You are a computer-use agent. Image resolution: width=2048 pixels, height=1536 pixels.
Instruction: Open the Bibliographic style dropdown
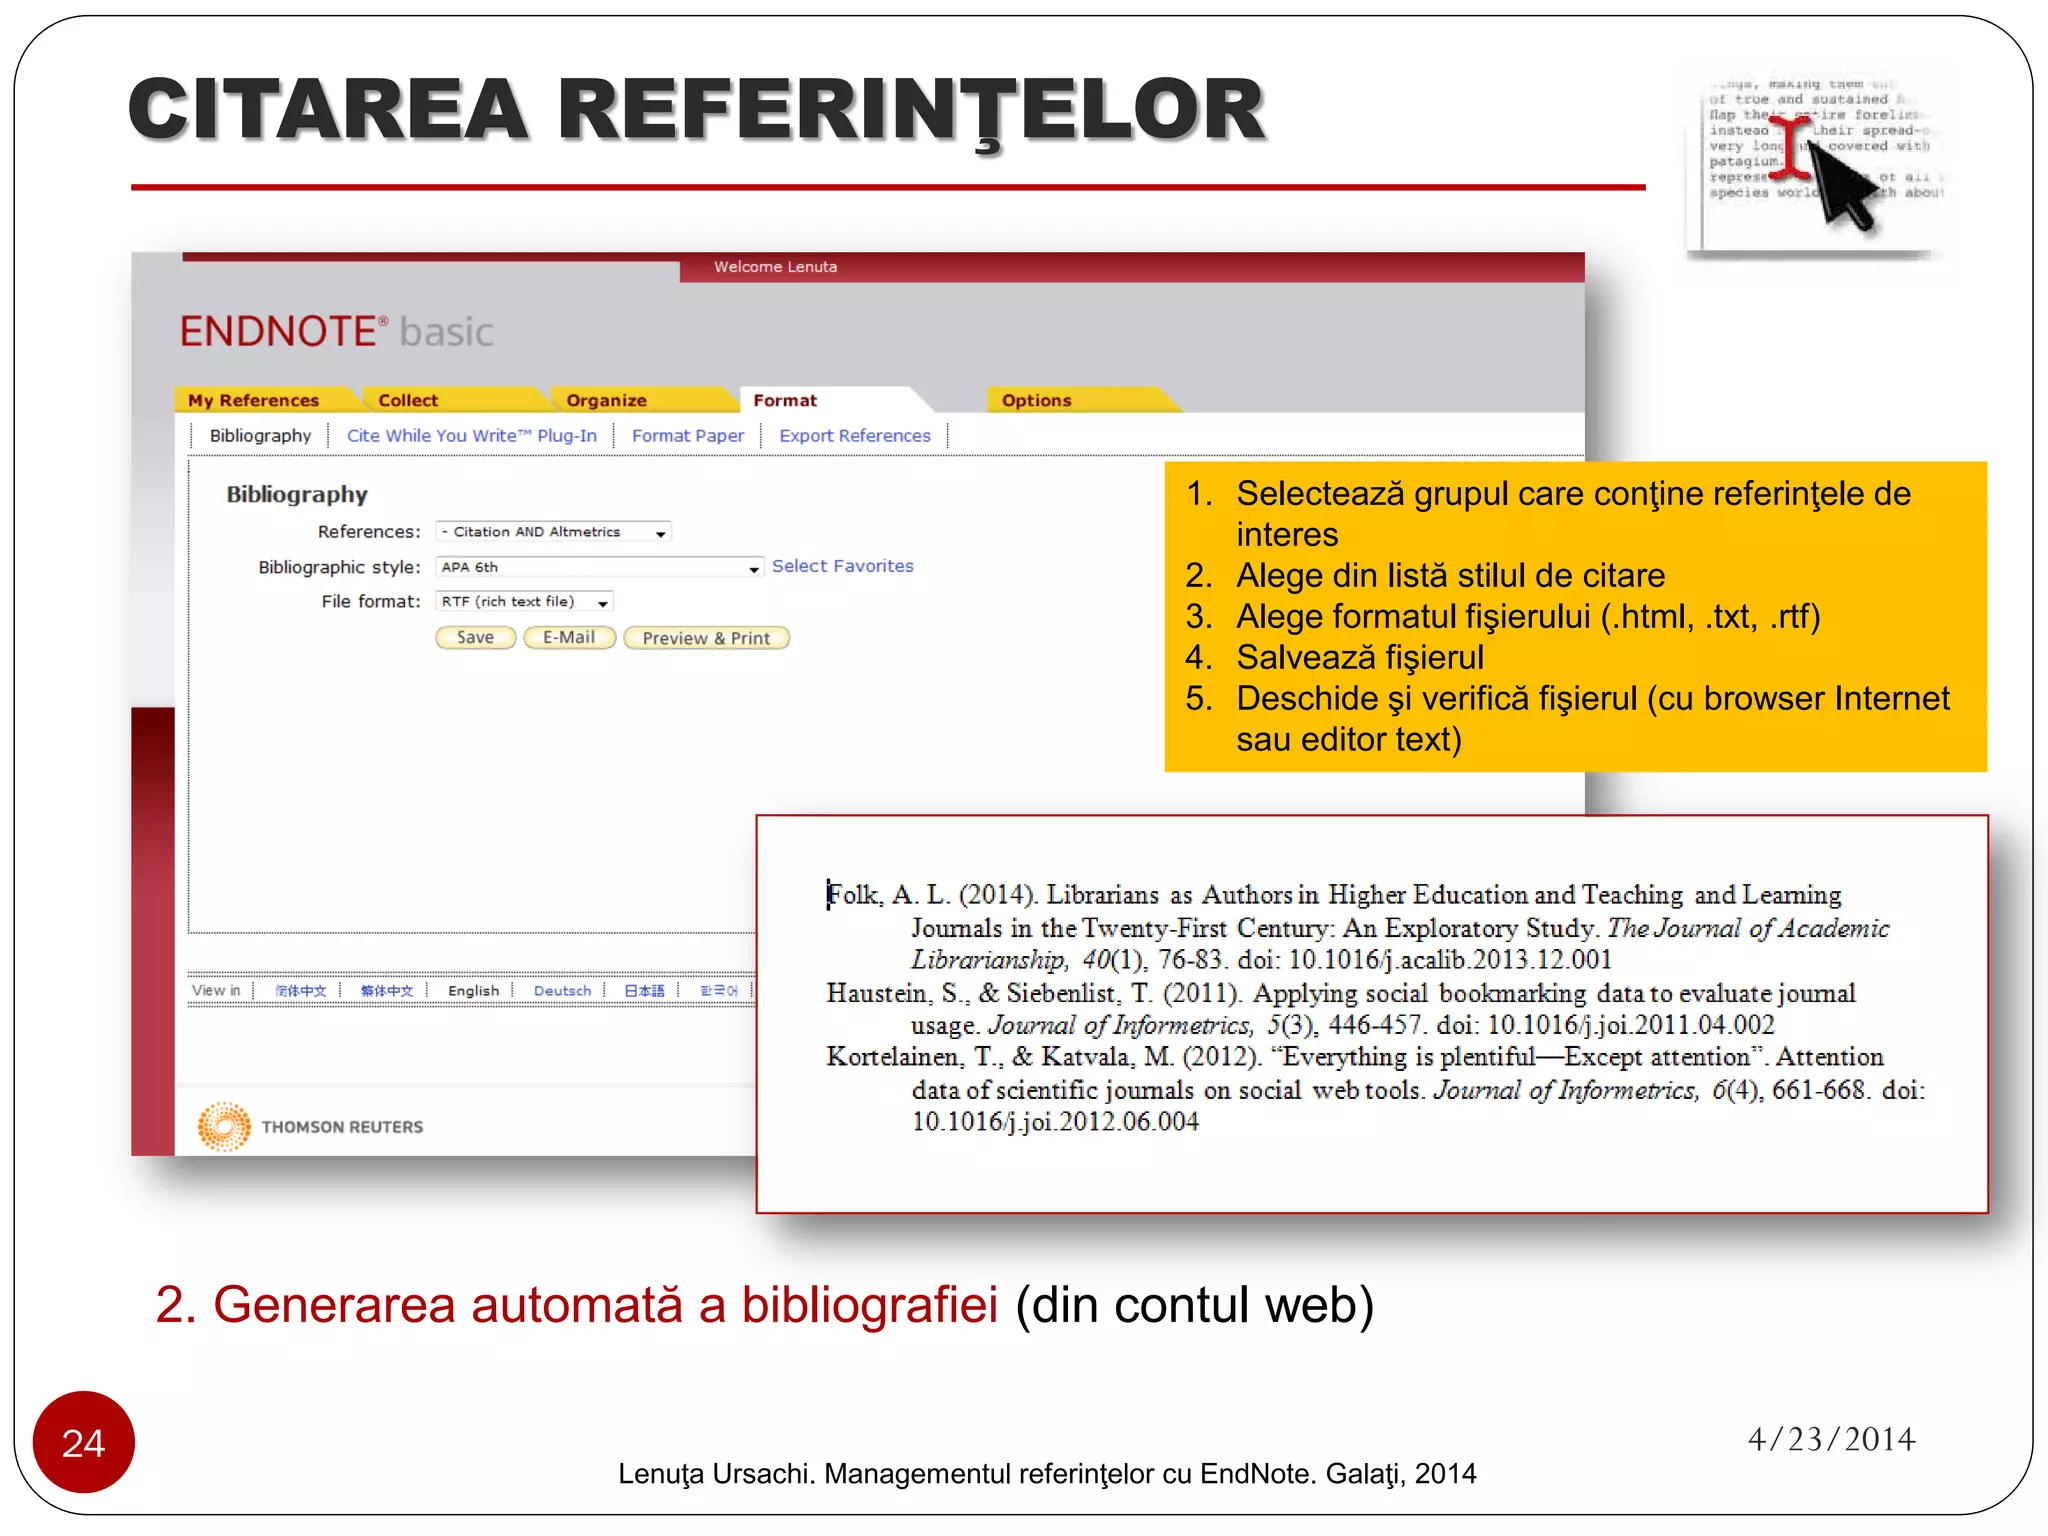coord(600,567)
